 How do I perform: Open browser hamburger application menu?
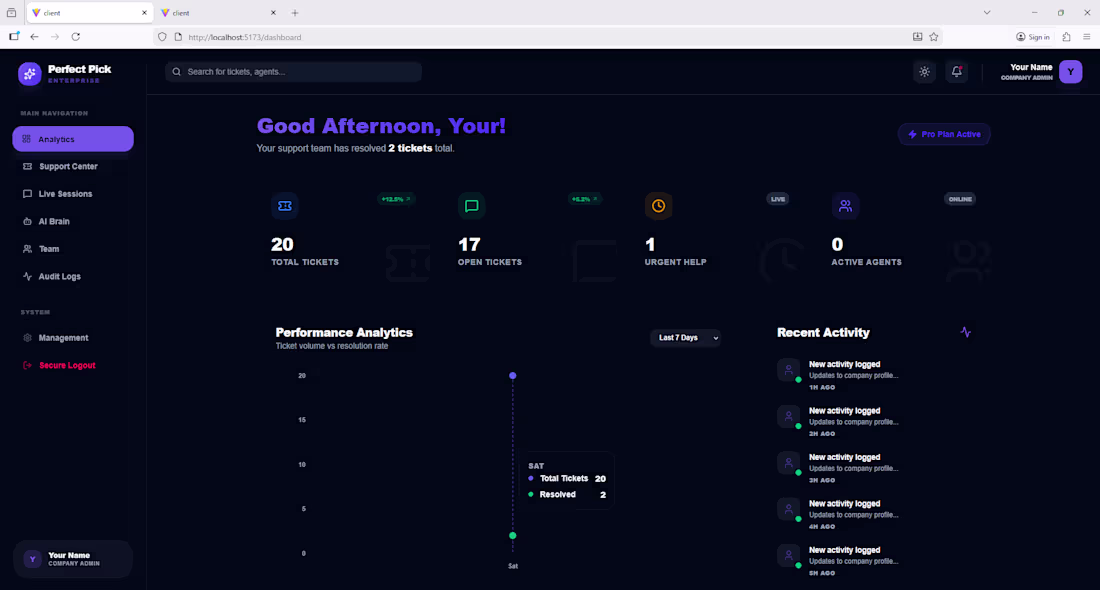1087,36
